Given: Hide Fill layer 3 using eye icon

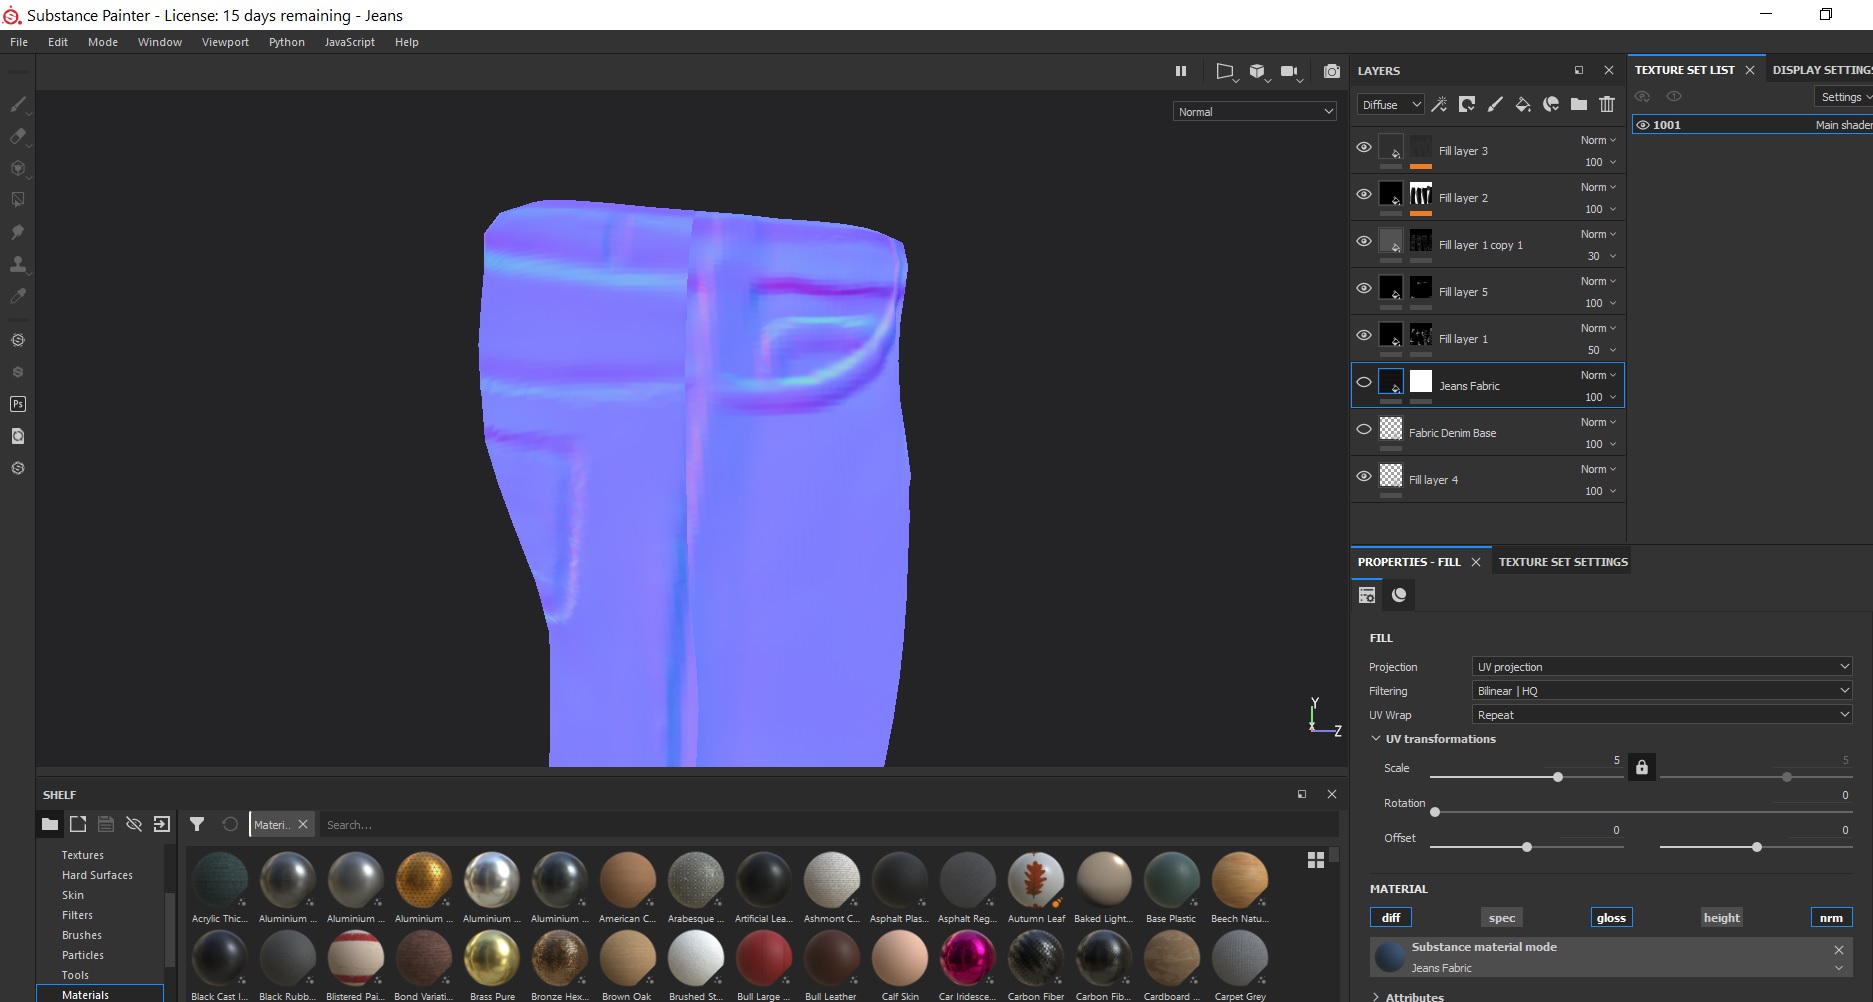Looking at the screenshot, I should (x=1363, y=147).
